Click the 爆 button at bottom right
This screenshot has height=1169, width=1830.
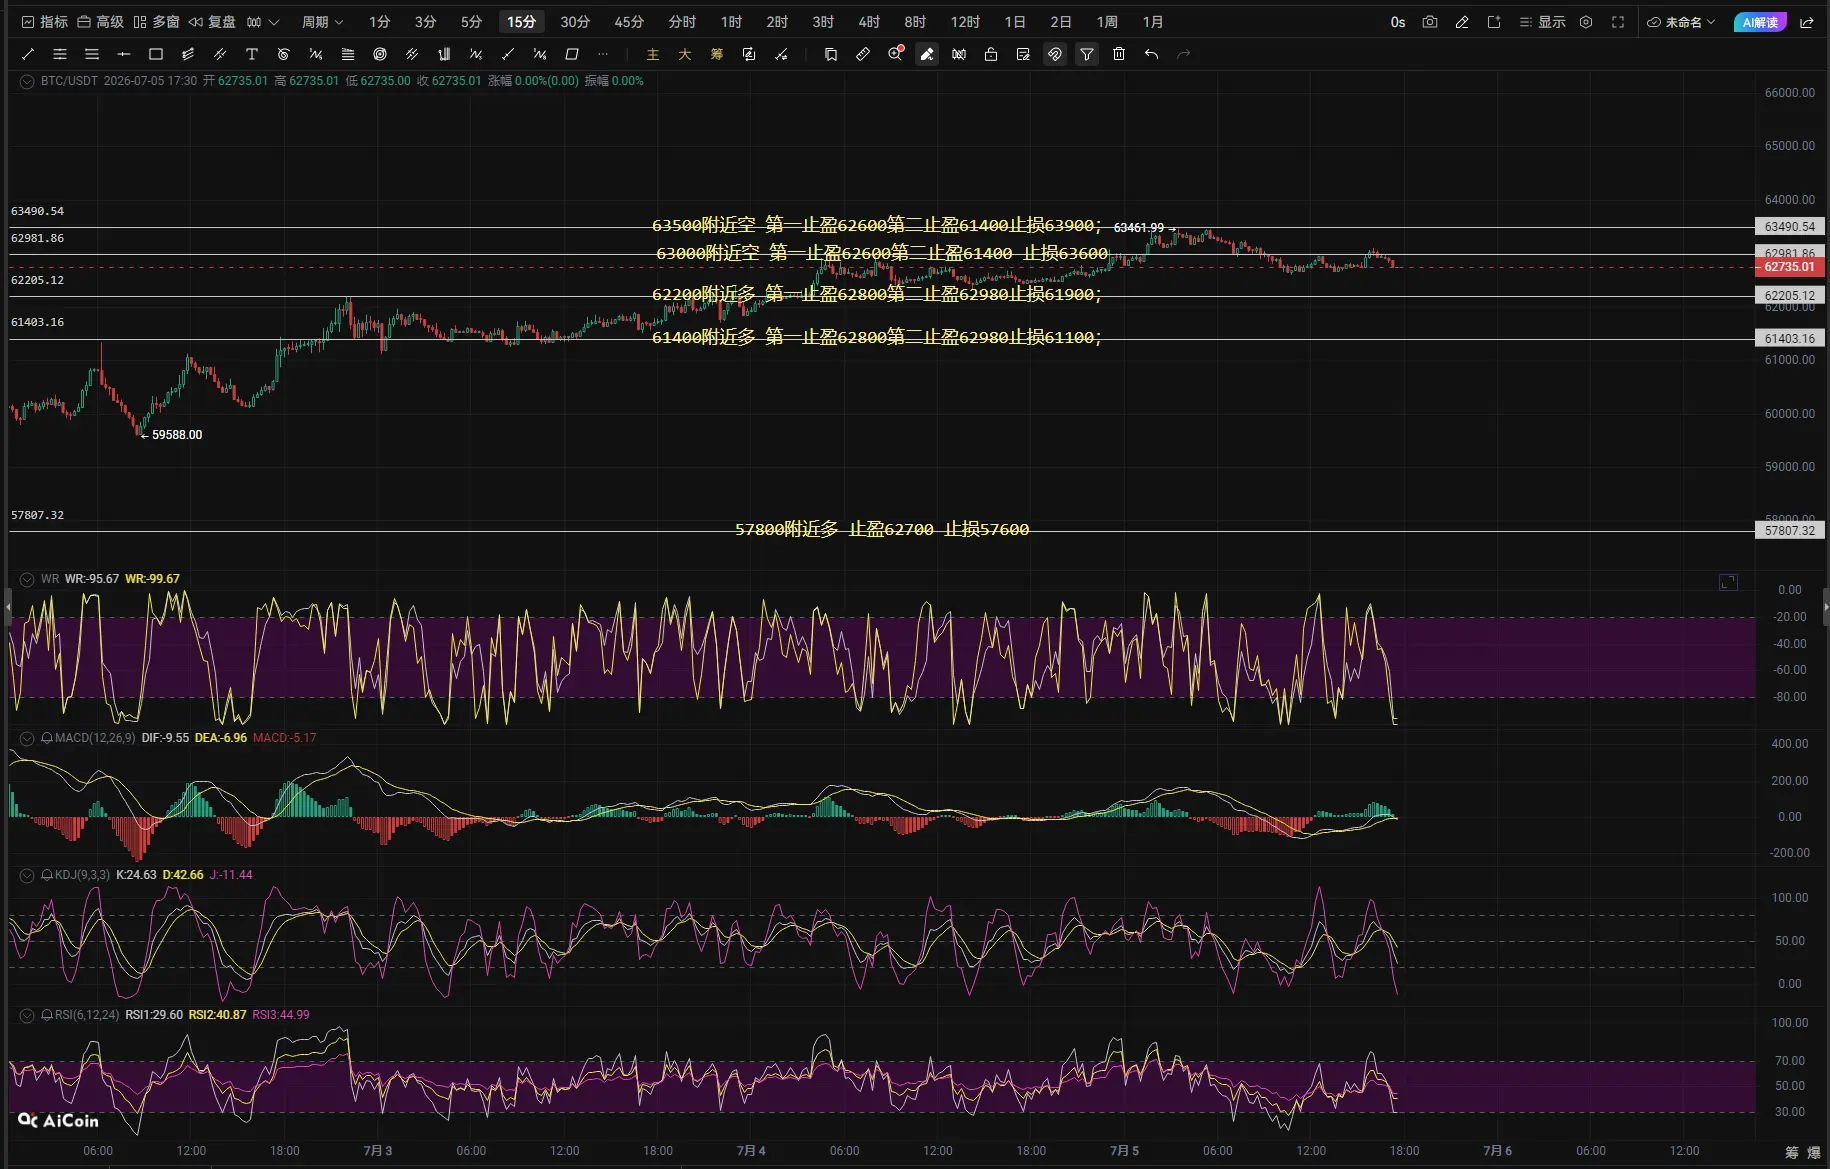point(1814,1152)
